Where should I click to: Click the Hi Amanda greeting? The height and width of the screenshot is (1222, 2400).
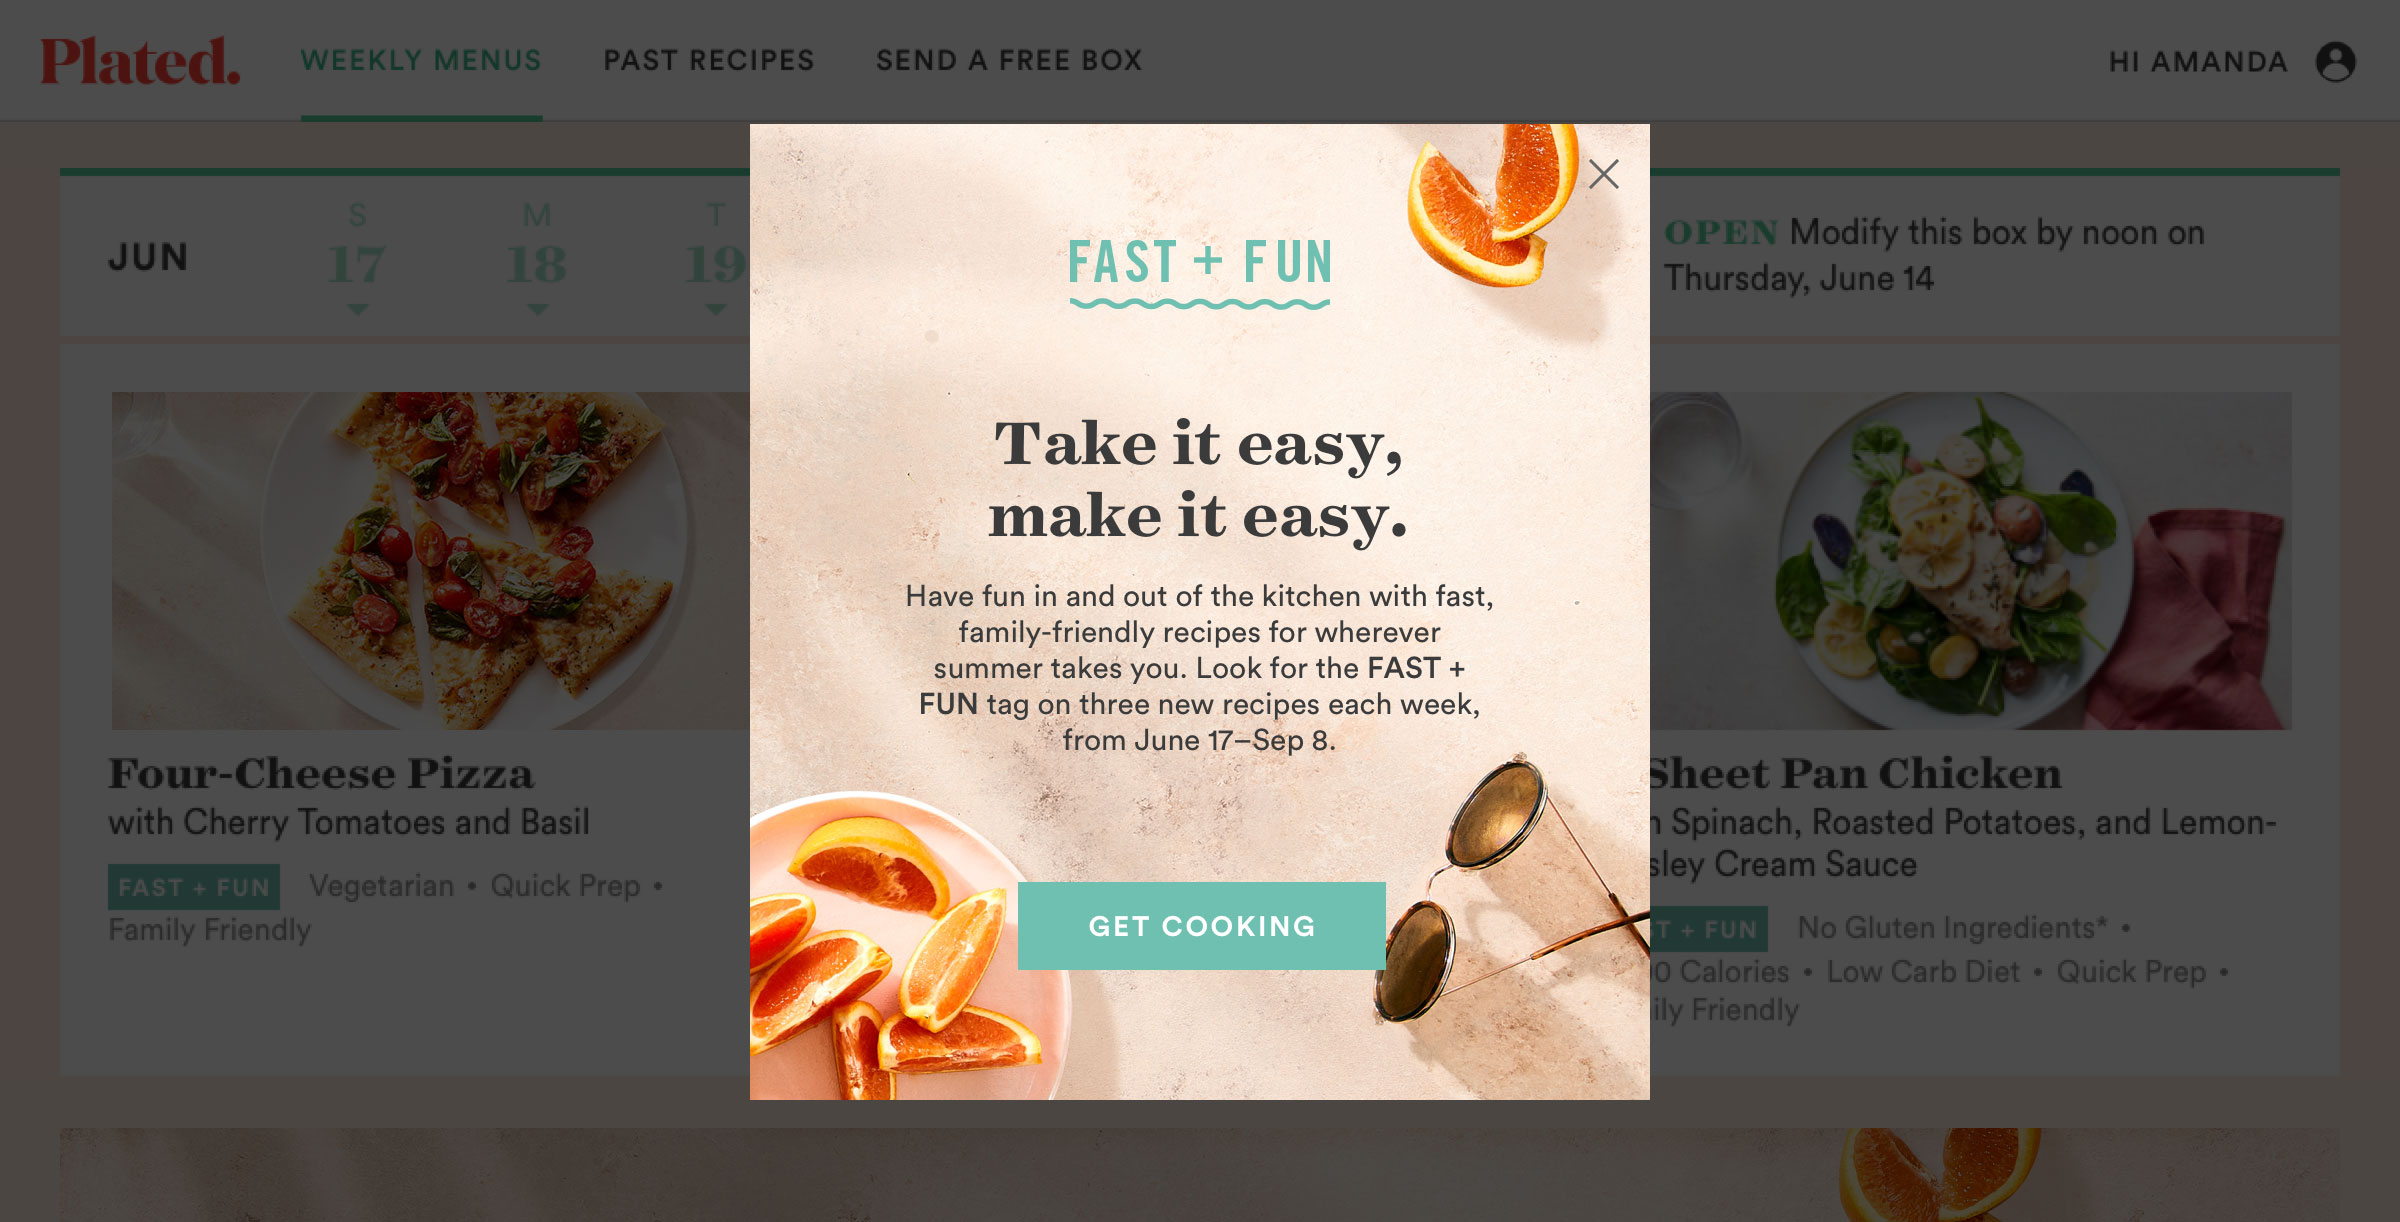click(x=2198, y=62)
